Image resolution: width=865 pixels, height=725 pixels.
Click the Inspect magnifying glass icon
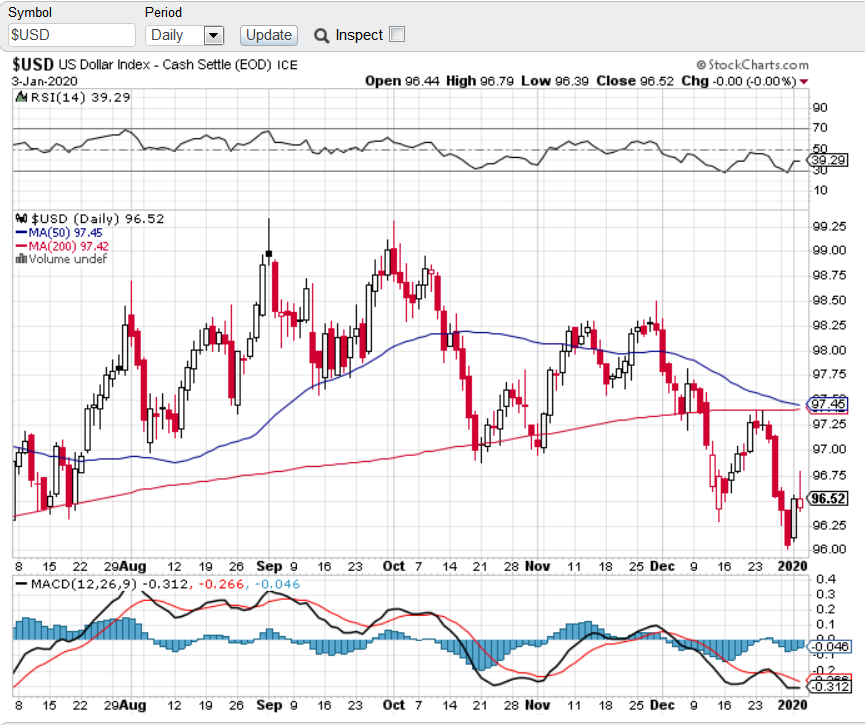(321, 36)
